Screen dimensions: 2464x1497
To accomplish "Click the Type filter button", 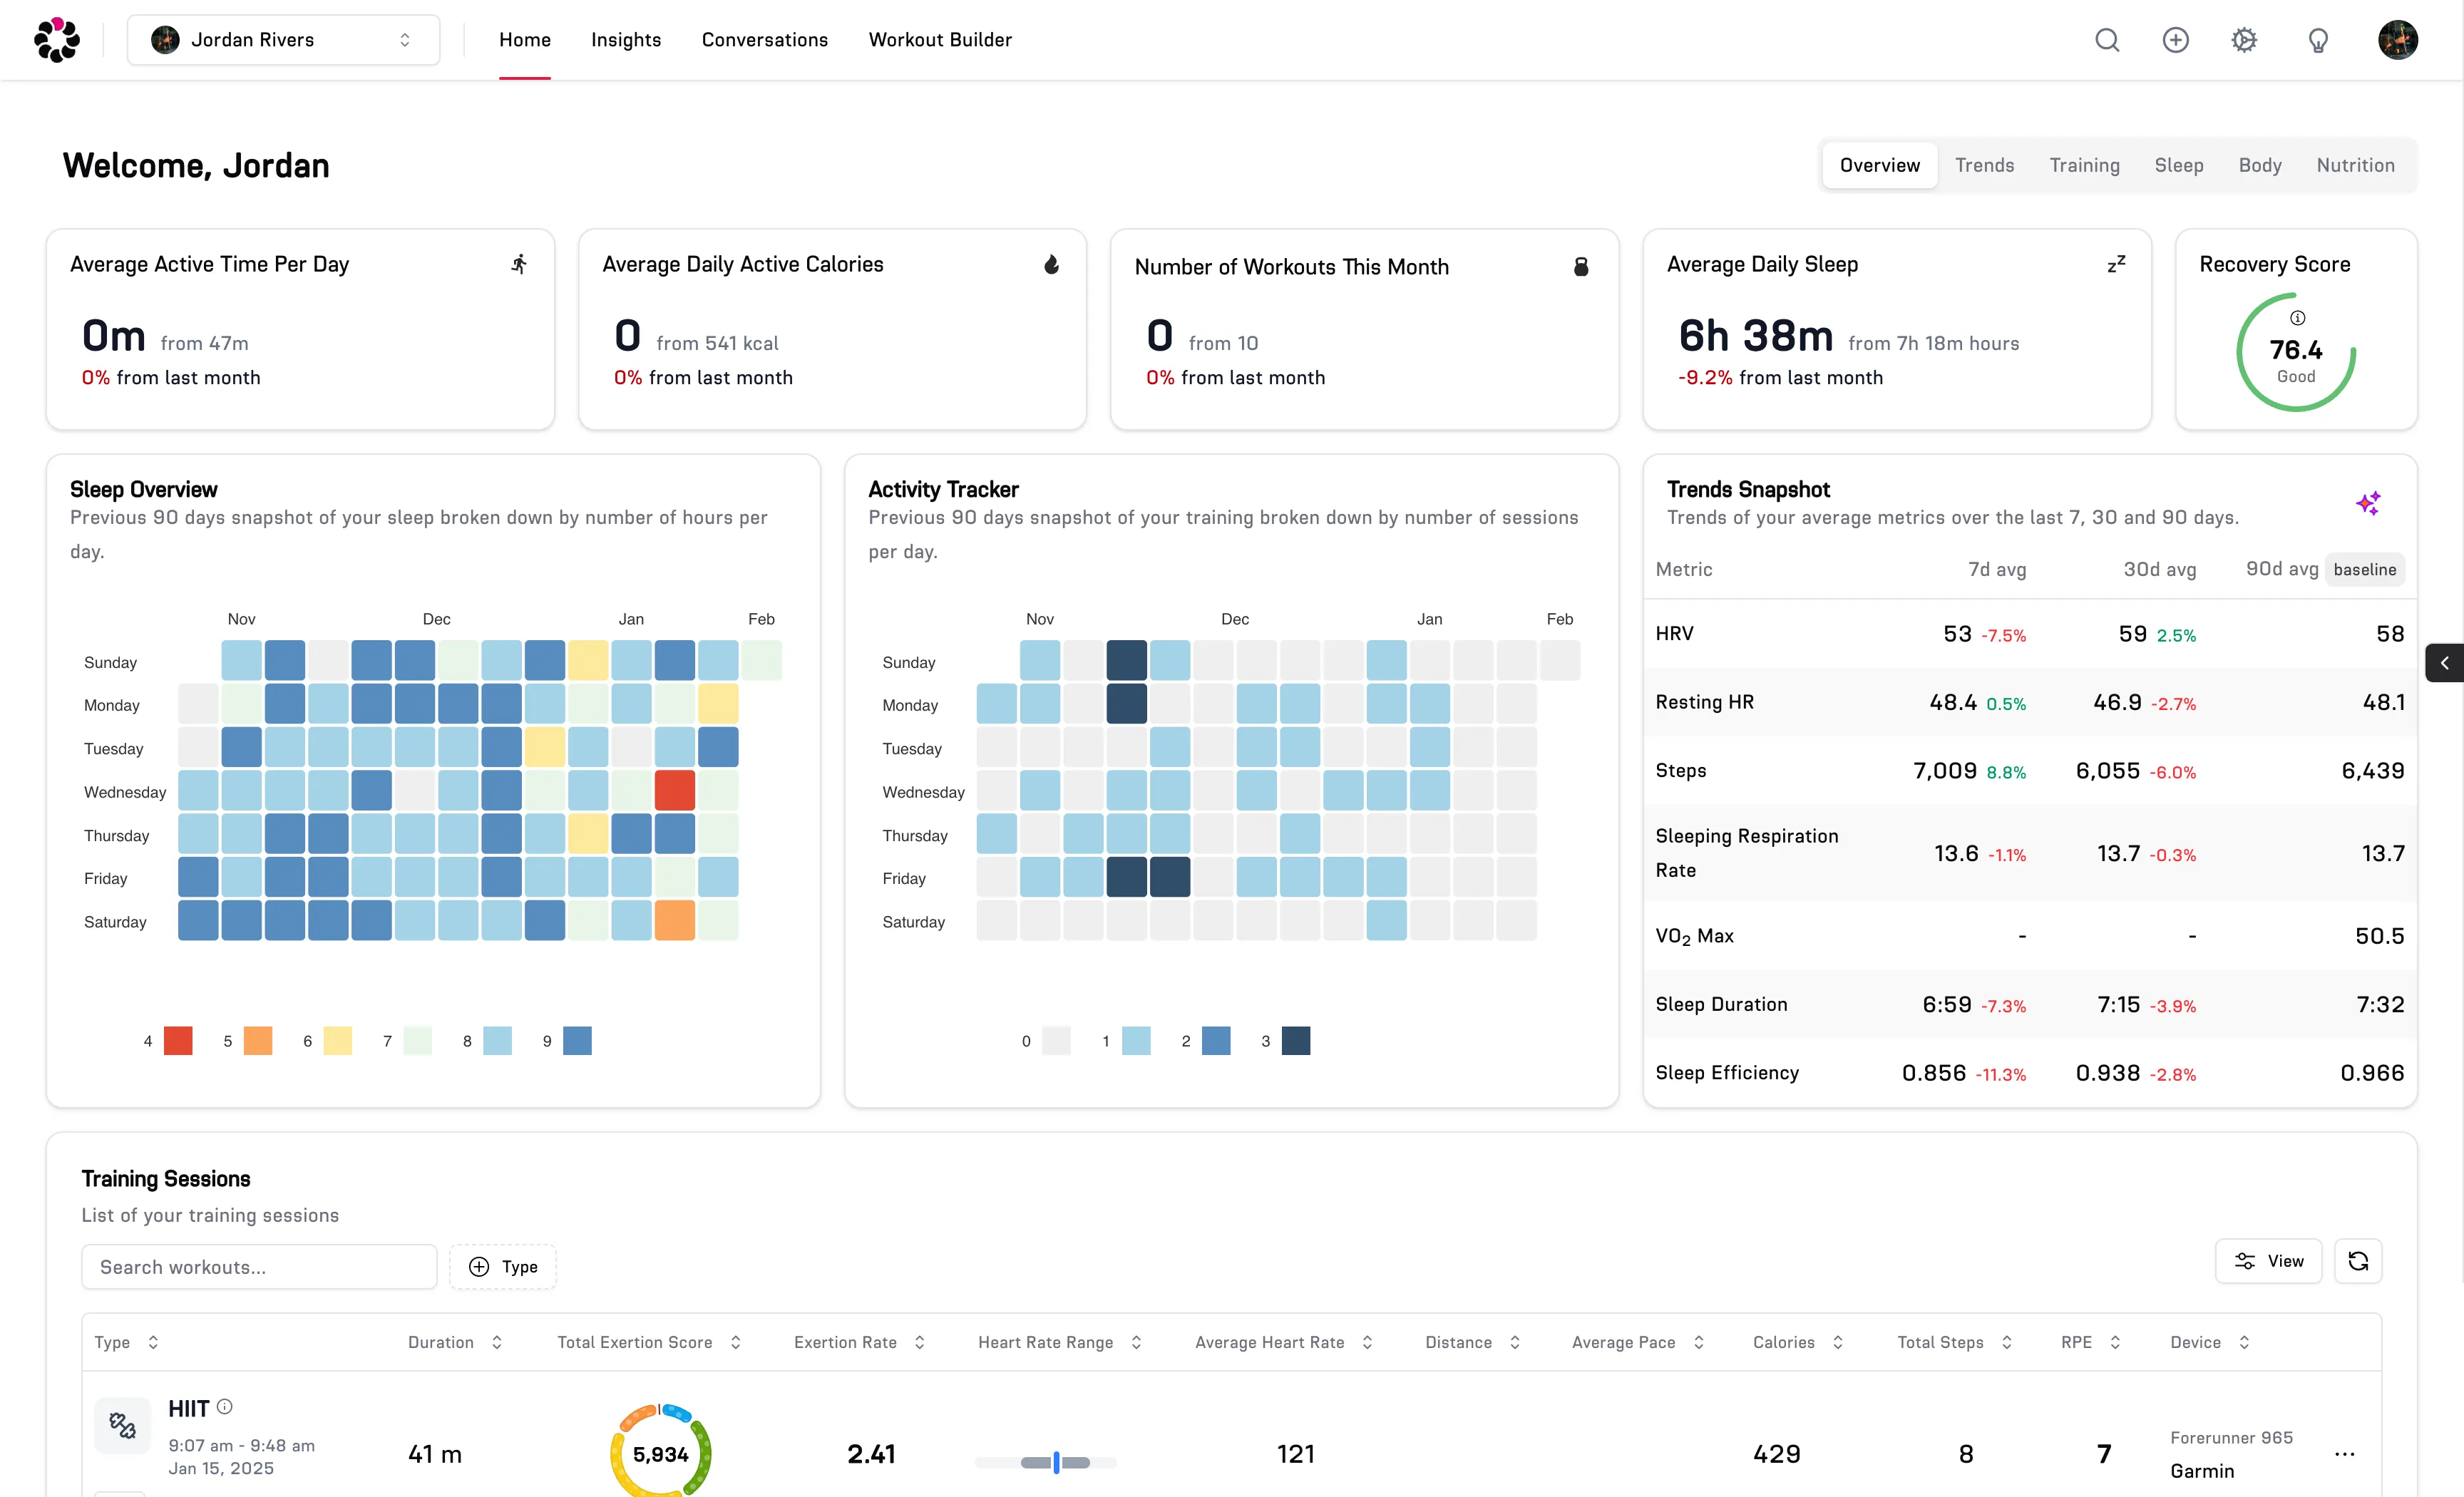I will point(503,1267).
